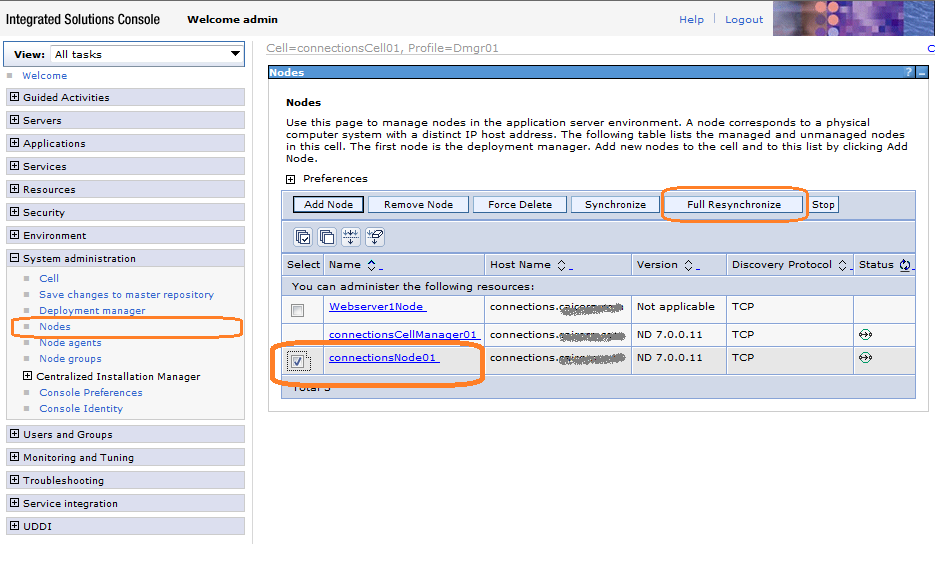935x569 pixels.
Task: Sort by Host Name column arrows
Action: [561, 265]
